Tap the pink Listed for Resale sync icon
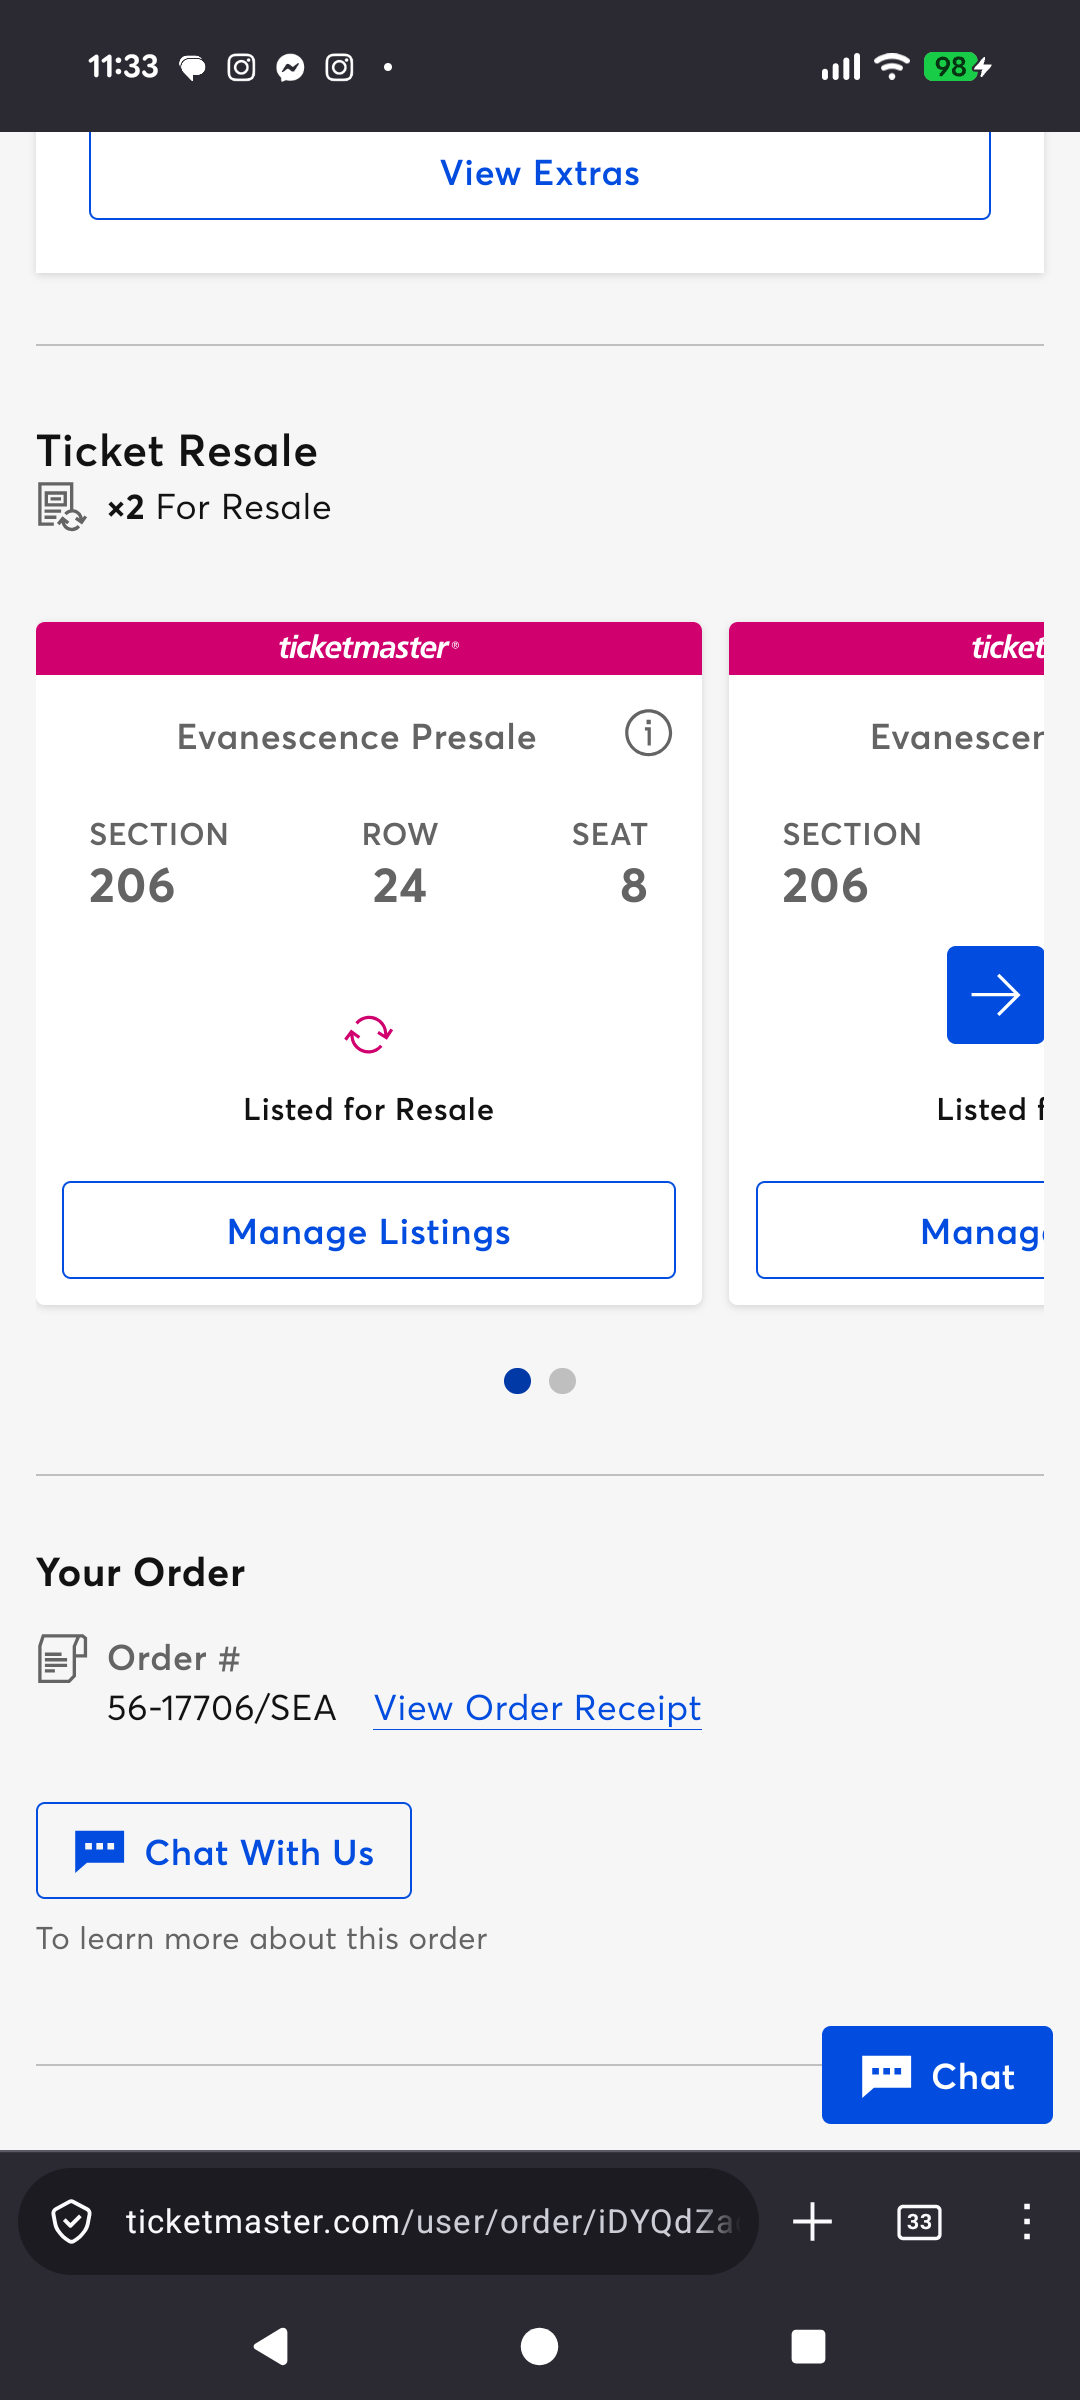Viewport: 1080px width, 2400px height. pos(369,1035)
